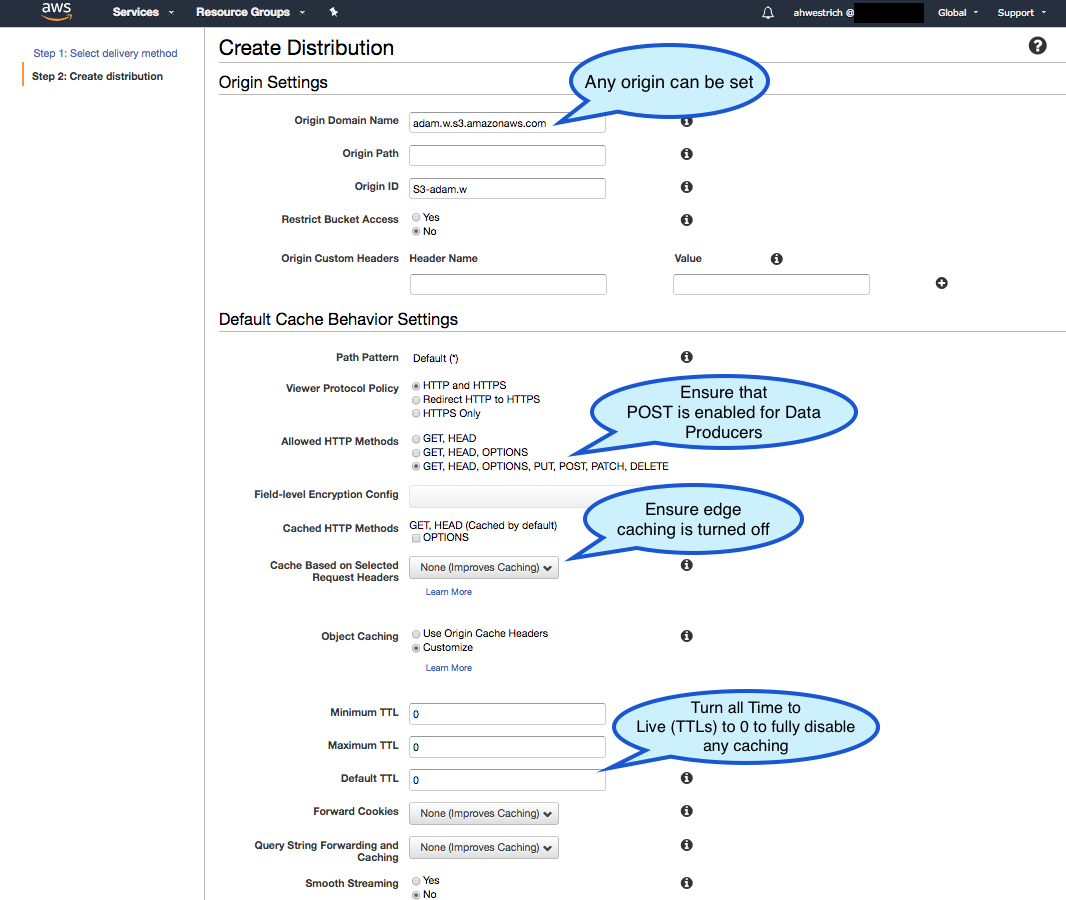Image resolution: width=1066 pixels, height=900 pixels.
Task: Show info for Query String Forwarding
Action: pos(687,845)
